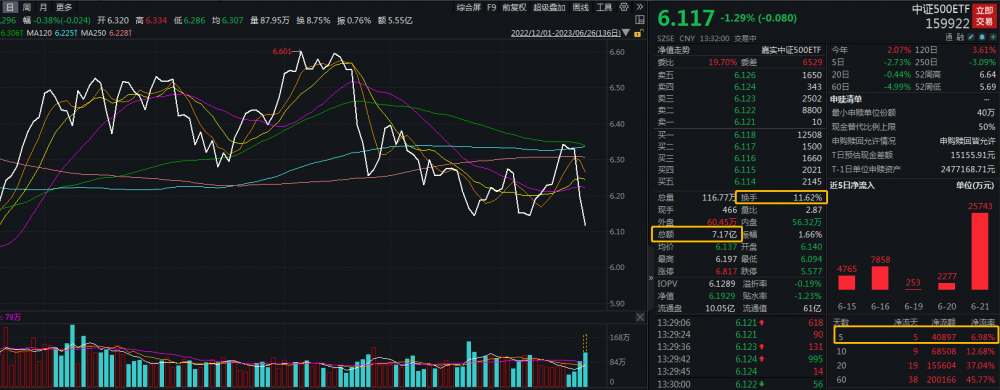Image resolution: width=1000 pixels, height=390 pixels.
Task: Collapse side panel with double chevron
Action: (x=652, y=278)
